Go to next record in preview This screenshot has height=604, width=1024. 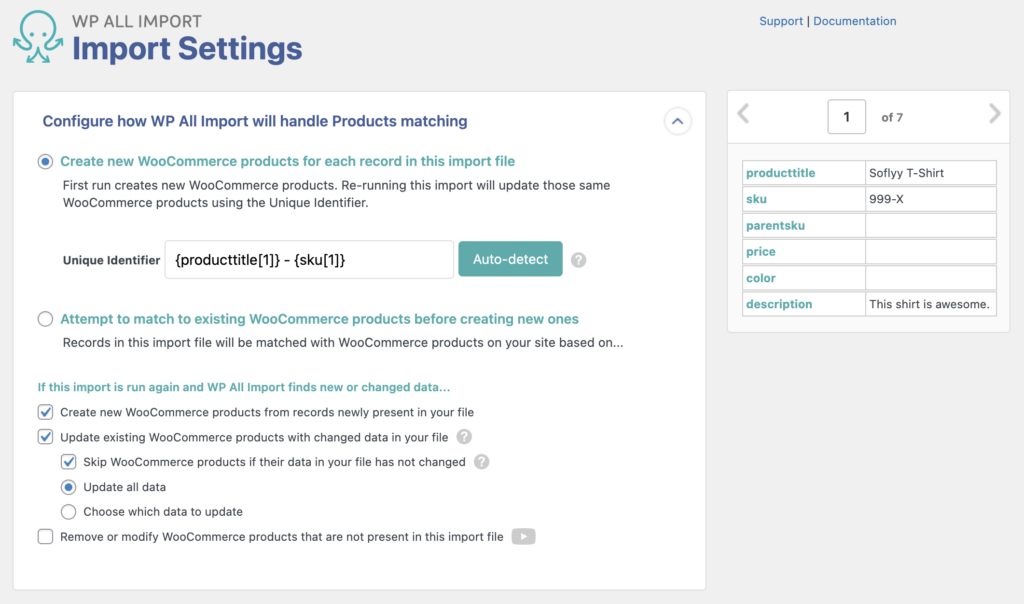coord(995,114)
